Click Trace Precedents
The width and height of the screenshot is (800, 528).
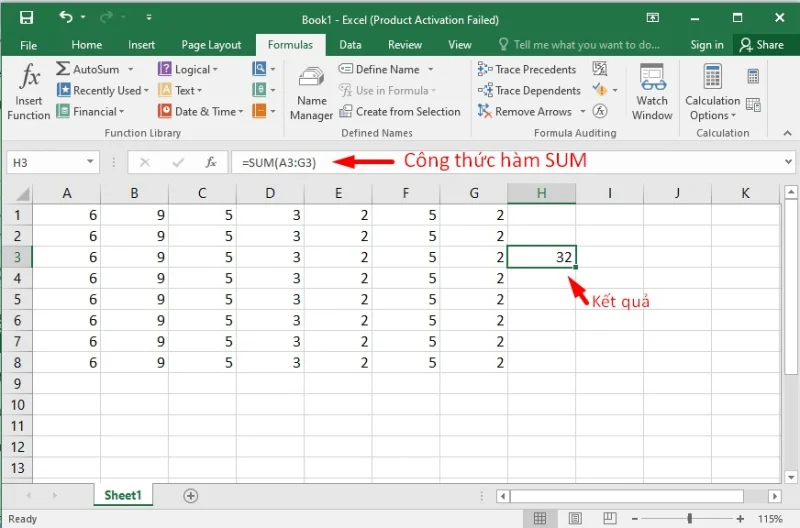(x=527, y=69)
